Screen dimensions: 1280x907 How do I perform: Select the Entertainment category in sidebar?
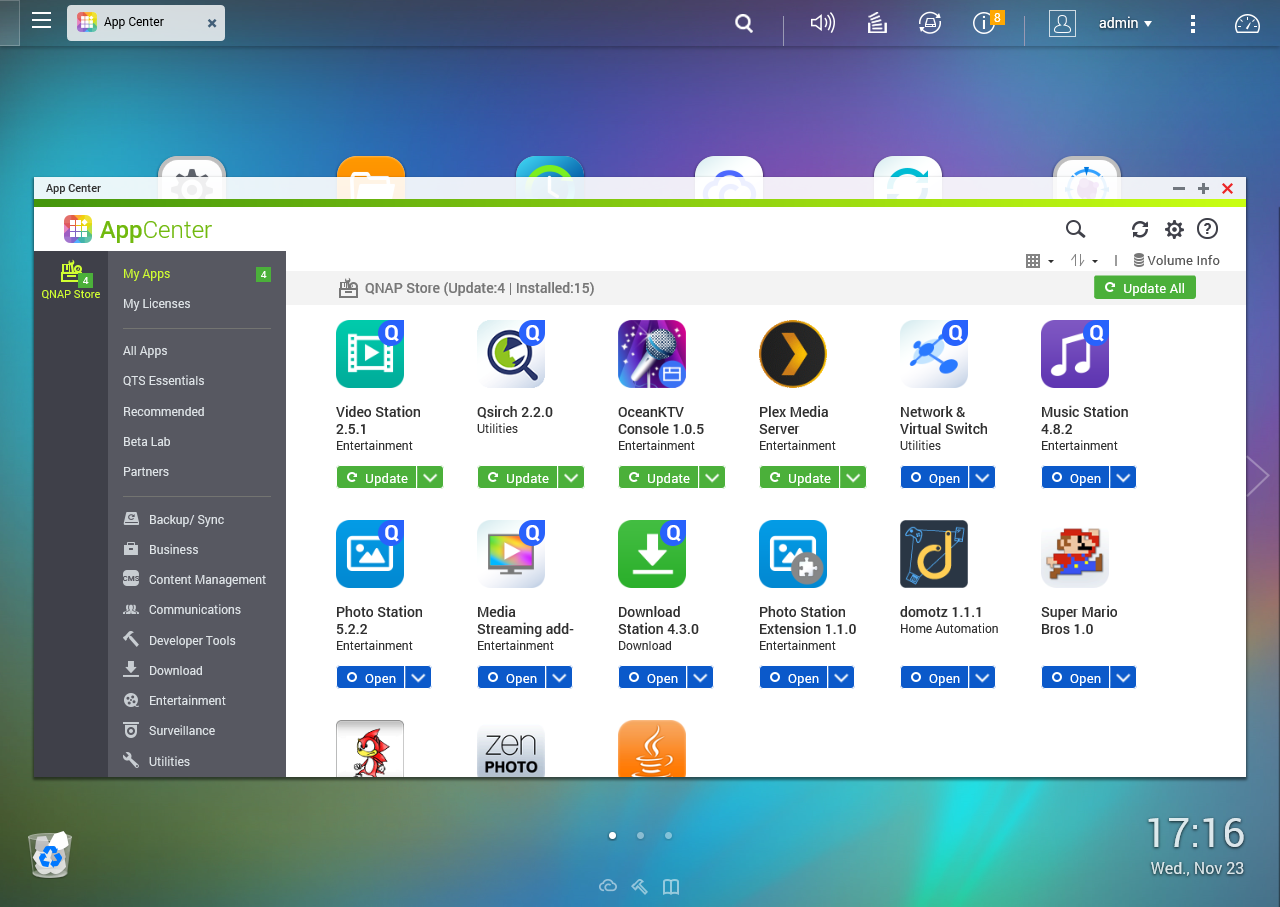[x=187, y=701]
